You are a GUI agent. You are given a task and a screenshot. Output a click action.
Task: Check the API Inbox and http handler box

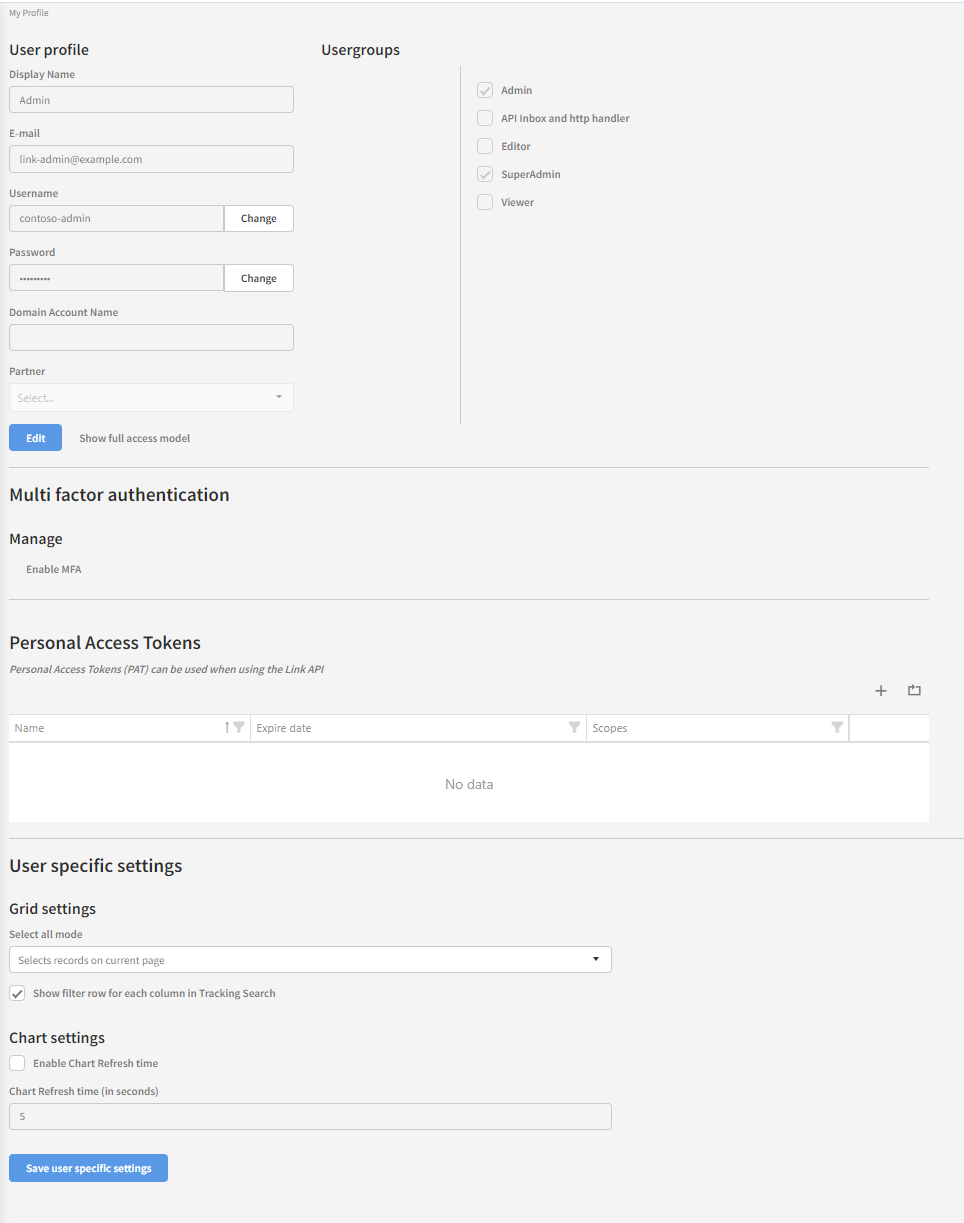(485, 118)
